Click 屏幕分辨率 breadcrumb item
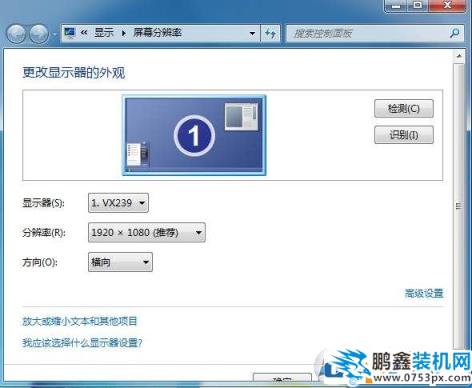 [157, 33]
